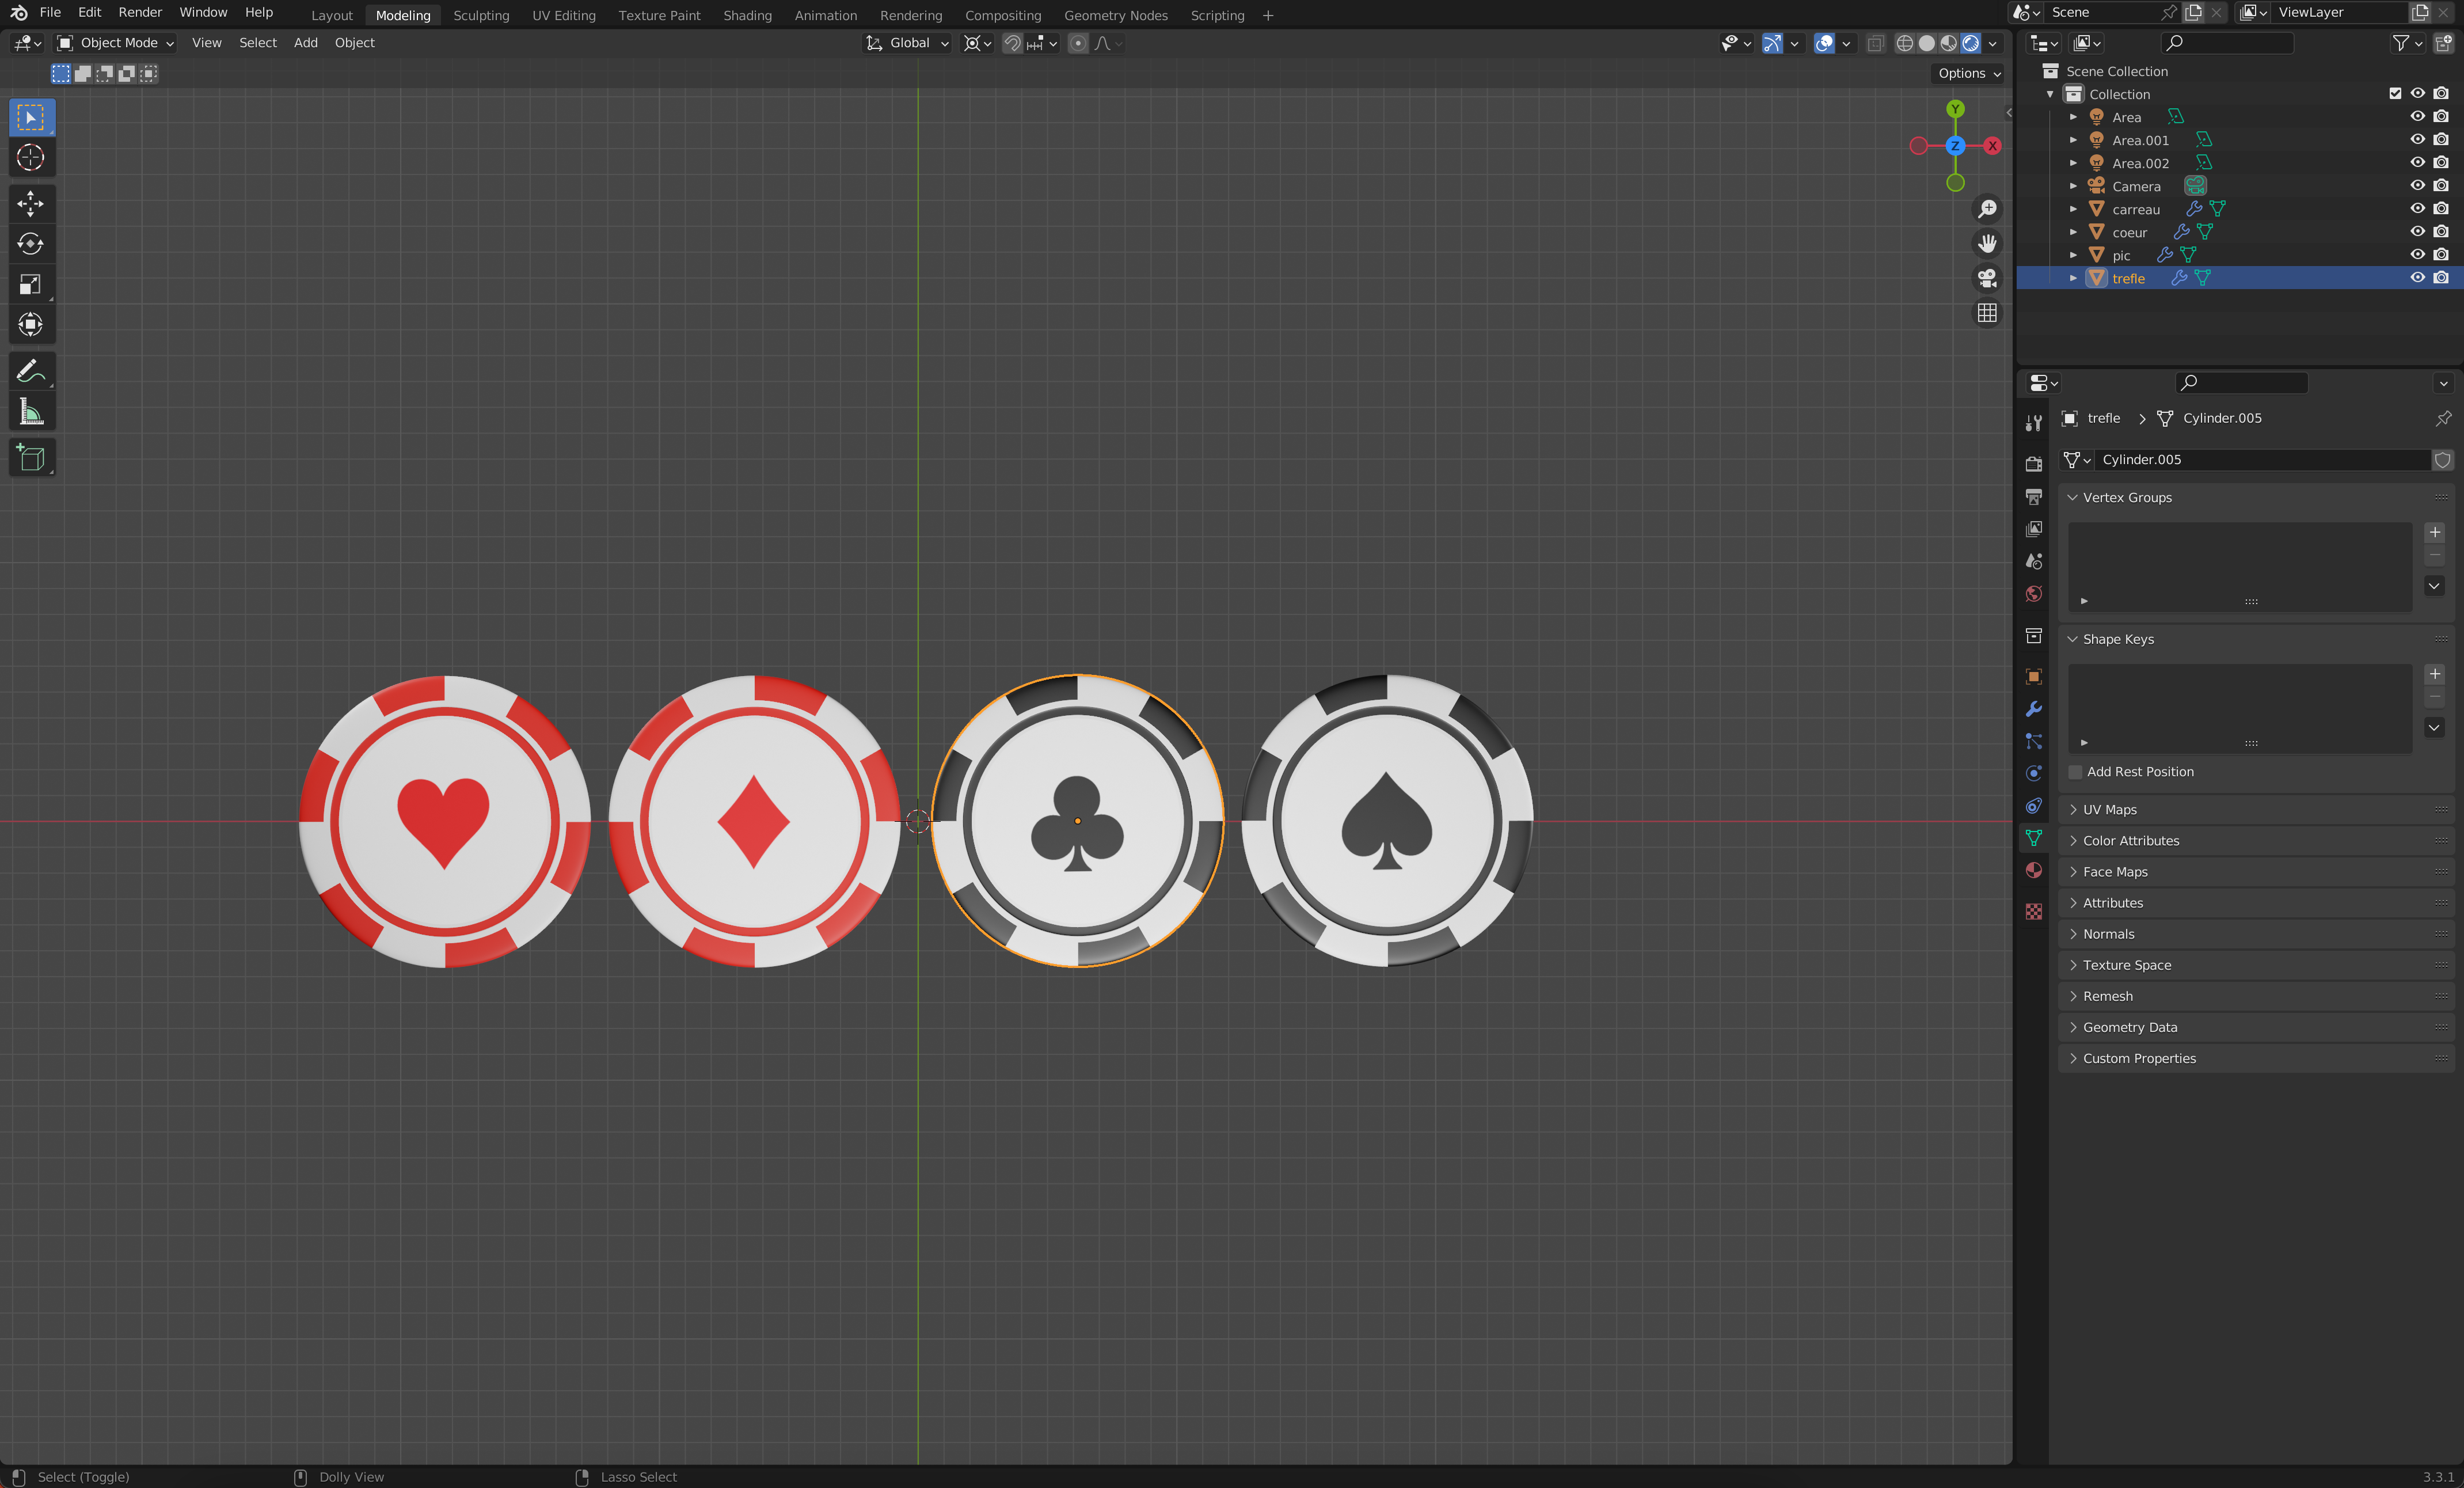Click the pin icon in properties header
Screen dimensions: 2464x1488
pos(2443,418)
